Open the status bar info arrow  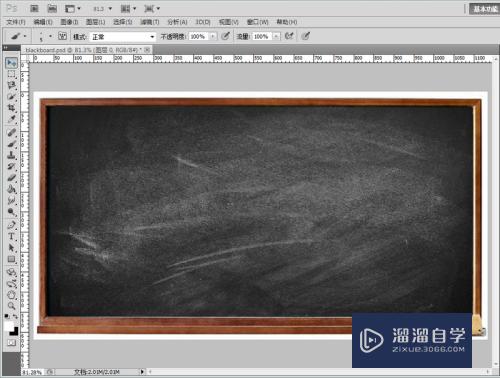[x=142, y=371]
